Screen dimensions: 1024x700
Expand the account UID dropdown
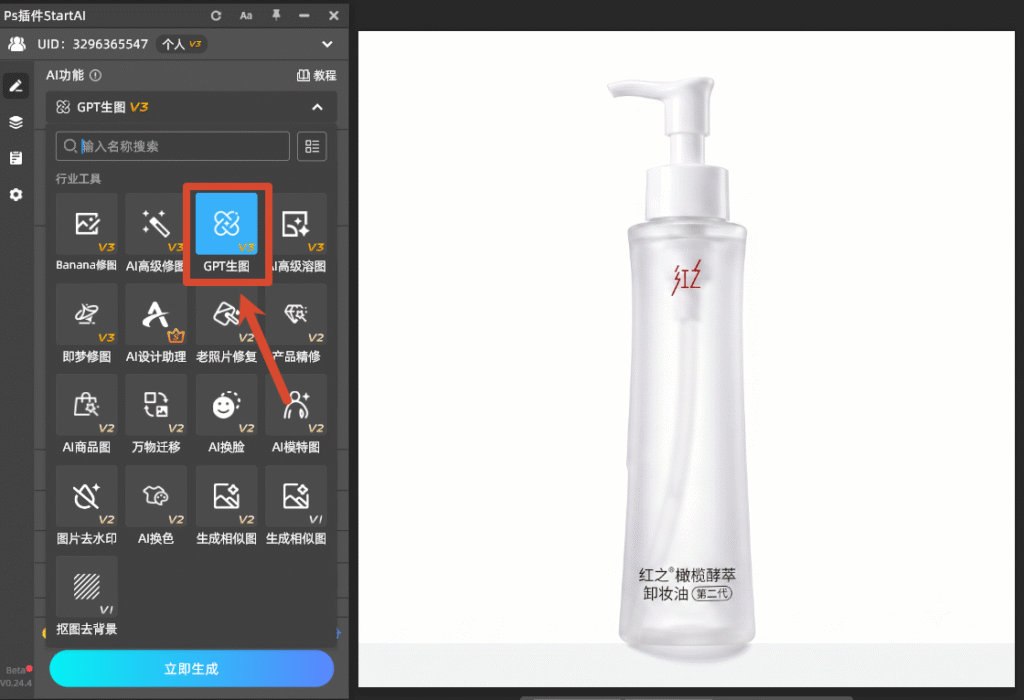point(327,44)
